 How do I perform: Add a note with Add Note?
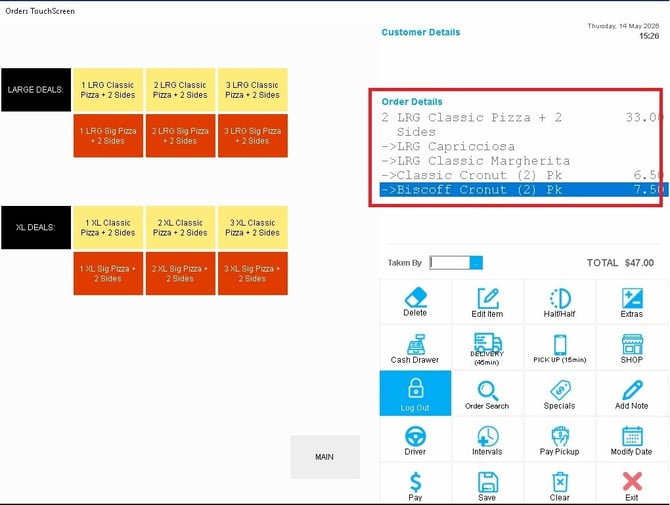pos(632,393)
